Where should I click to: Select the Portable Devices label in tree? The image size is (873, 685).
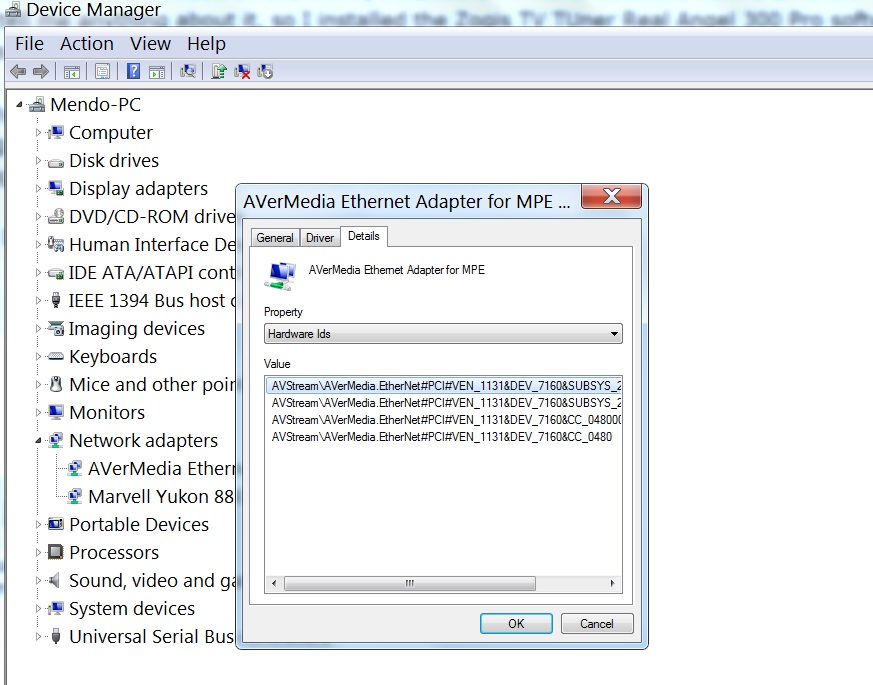pyautogui.click(x=139, y=524)
